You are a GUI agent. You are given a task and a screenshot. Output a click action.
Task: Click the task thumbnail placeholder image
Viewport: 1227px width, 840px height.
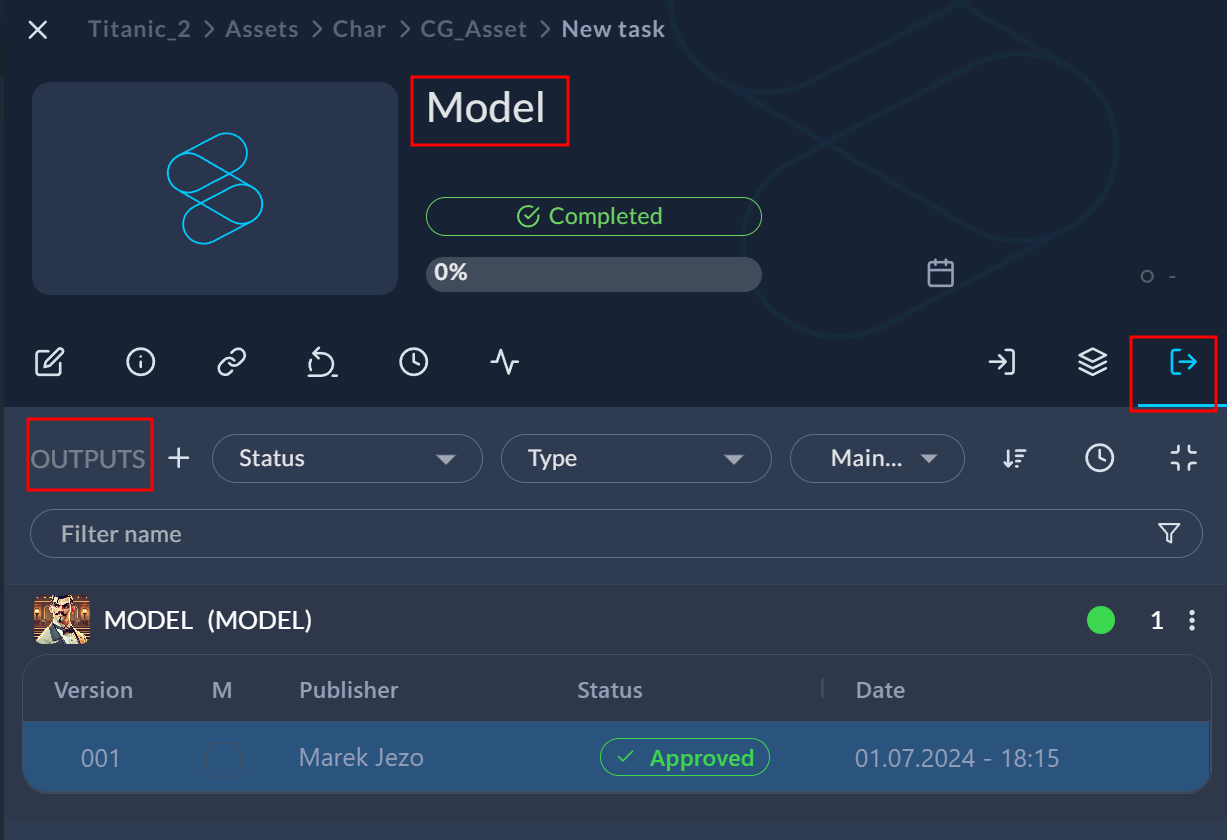pyautogui.click(x=215, y=188)
